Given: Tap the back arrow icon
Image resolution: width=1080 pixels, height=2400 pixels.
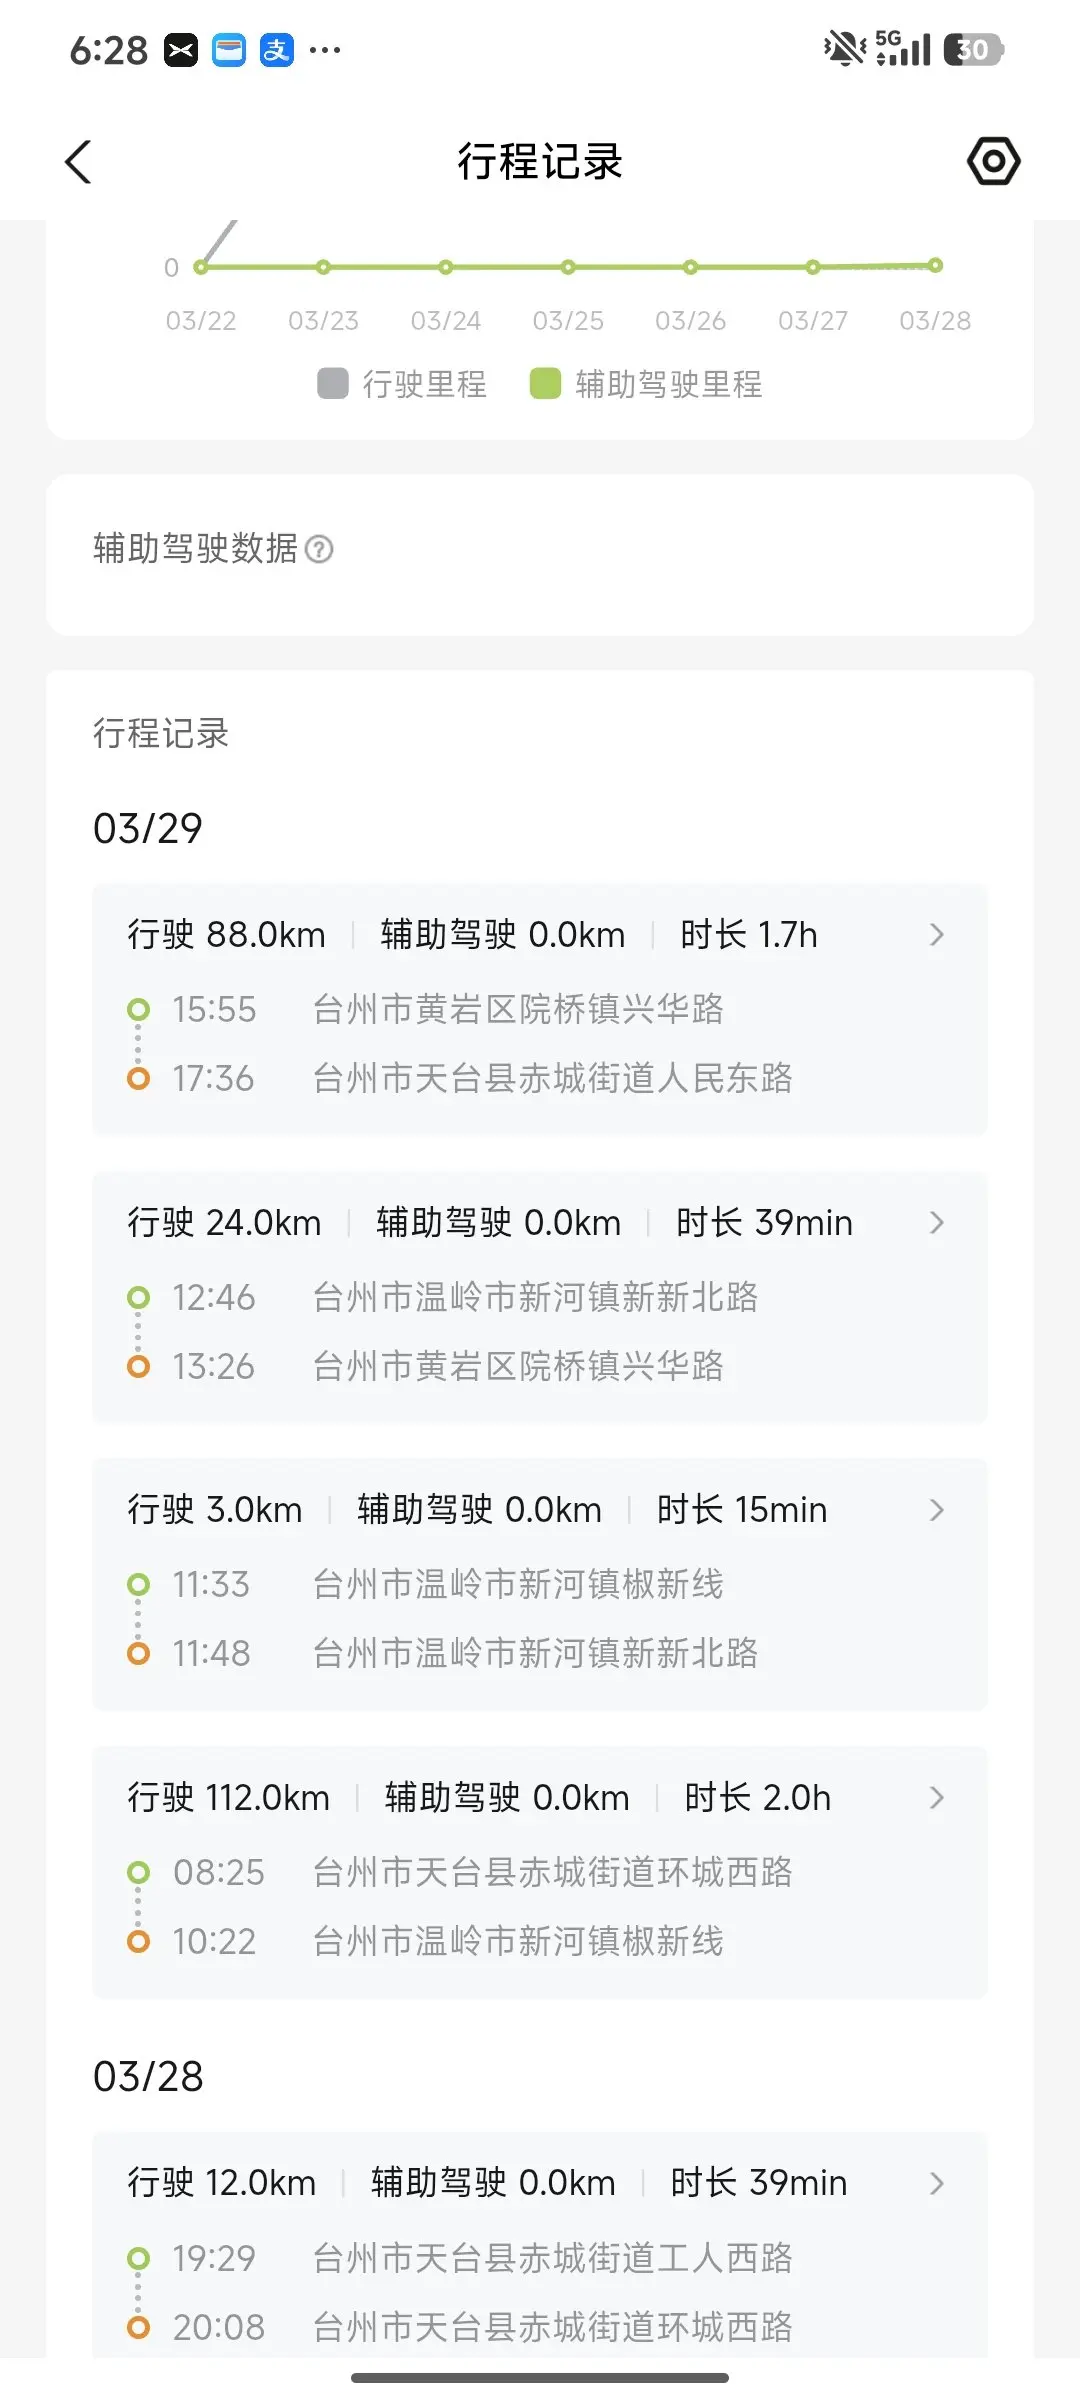Looking at the screenshot, I should point(78,162).
